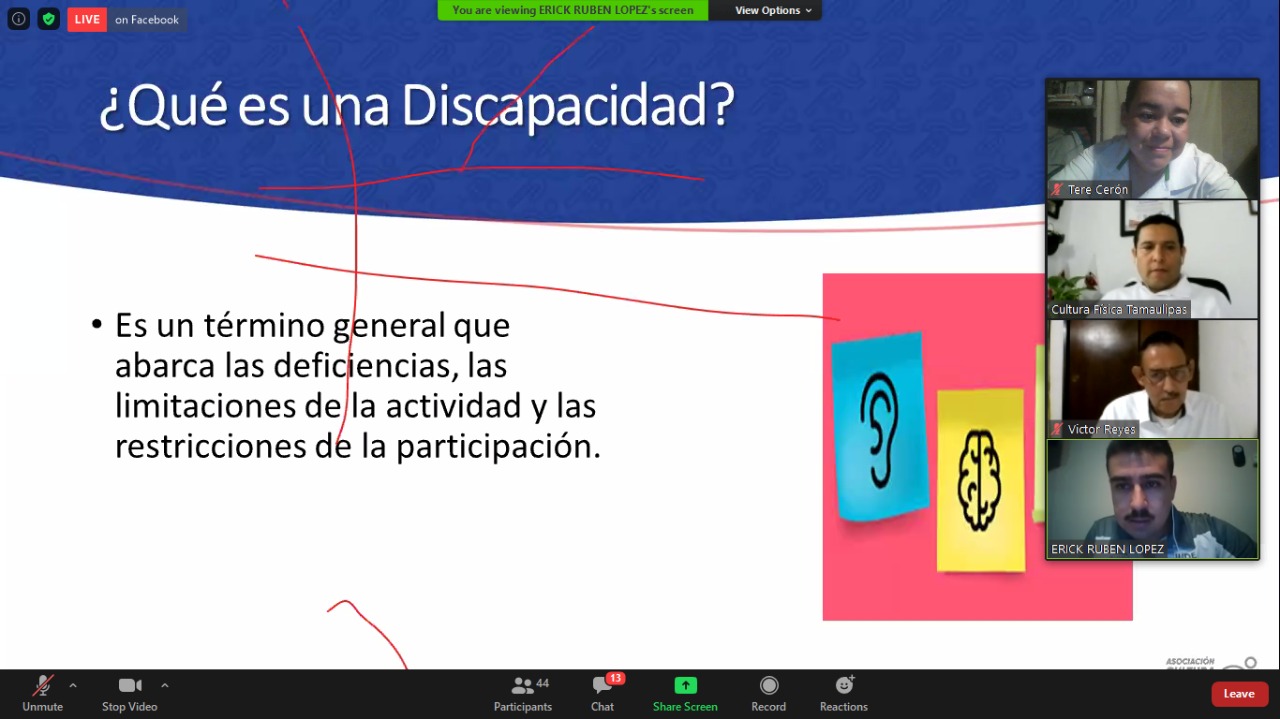This screenshot has width=1280, height=719.
Task: Click the green screen-sharing notification banner
Action: click(572, 11)
